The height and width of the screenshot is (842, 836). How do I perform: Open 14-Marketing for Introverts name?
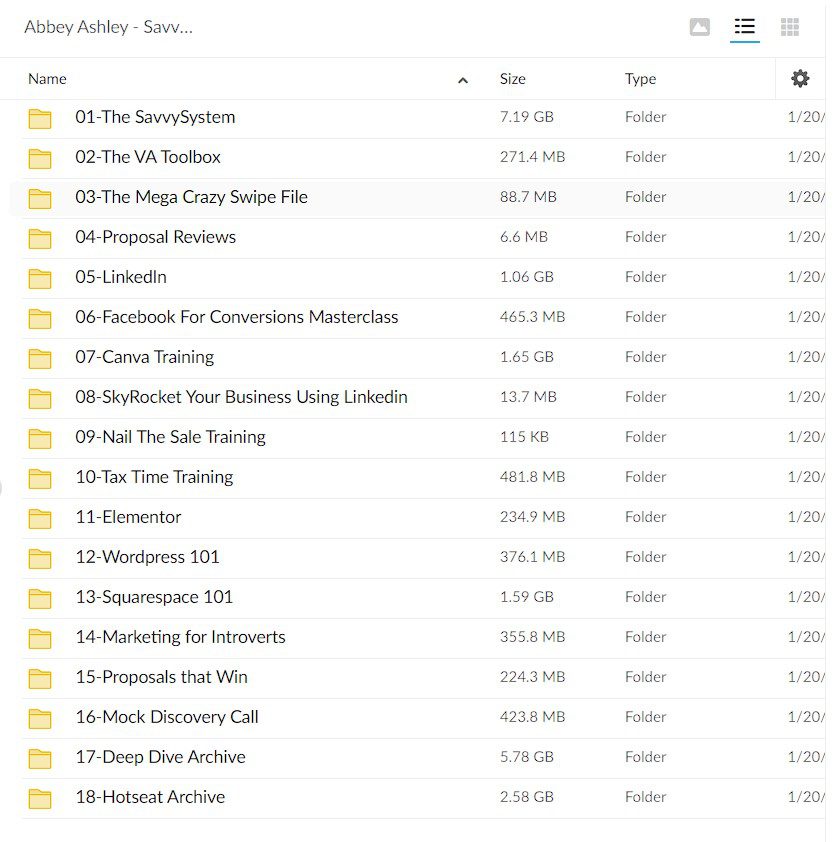[180, 637]
